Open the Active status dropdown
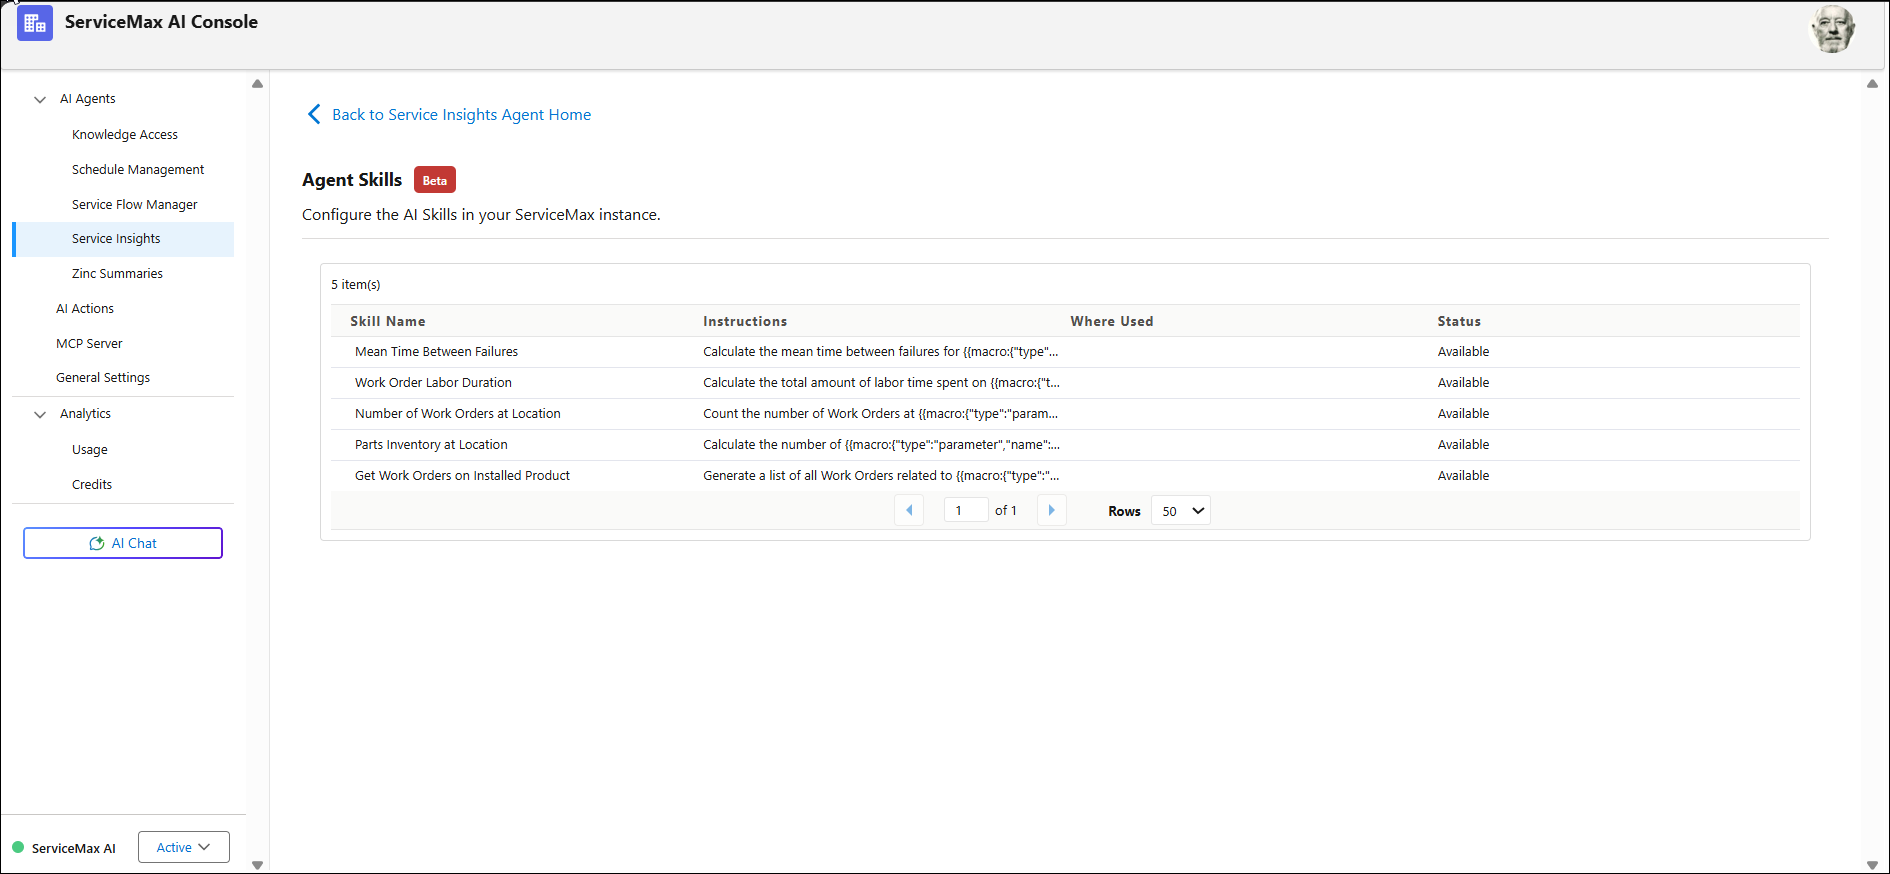Screen dimensions: 1890x874 [184, 847]
